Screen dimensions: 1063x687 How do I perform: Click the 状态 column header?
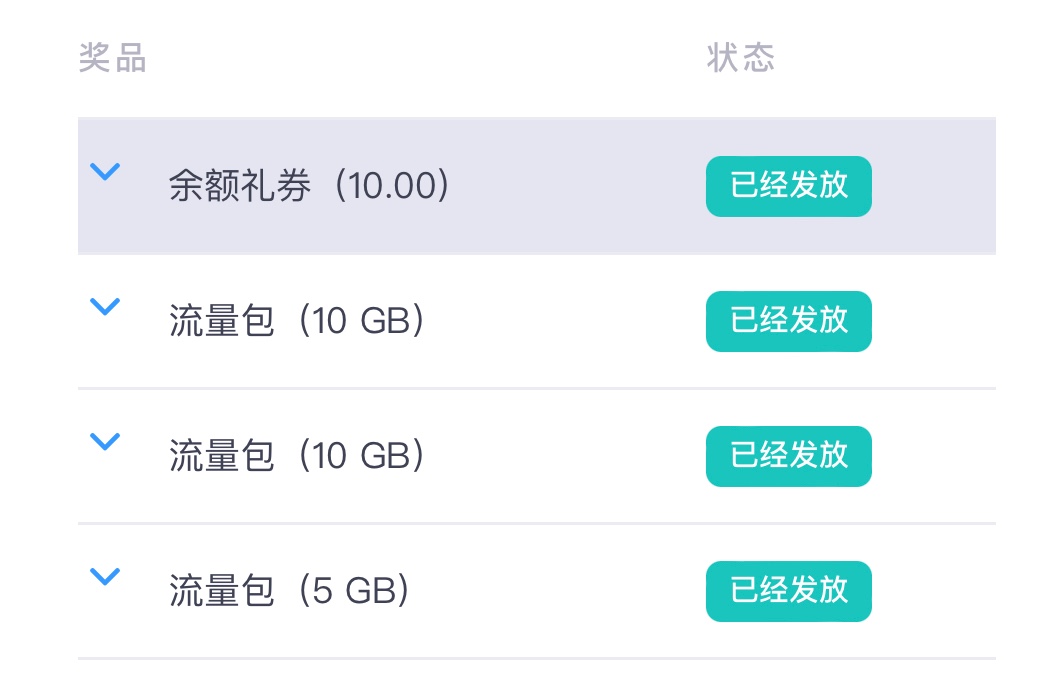(741, 58)
